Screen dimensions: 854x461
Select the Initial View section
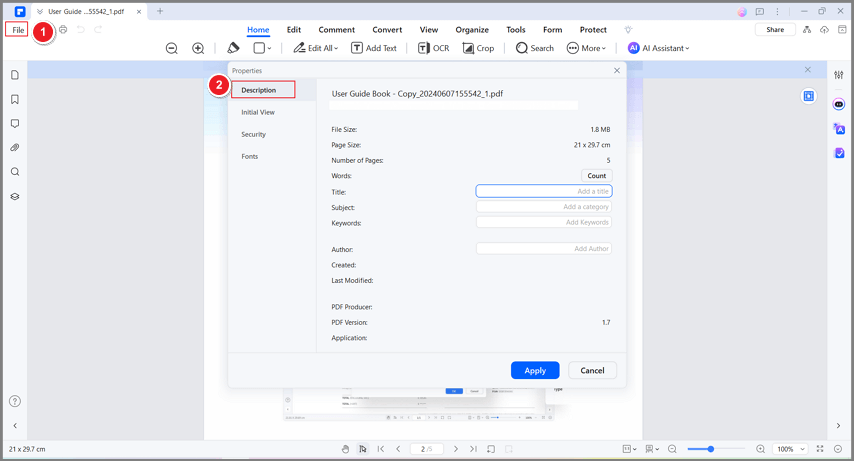click(x=258, y=112)
